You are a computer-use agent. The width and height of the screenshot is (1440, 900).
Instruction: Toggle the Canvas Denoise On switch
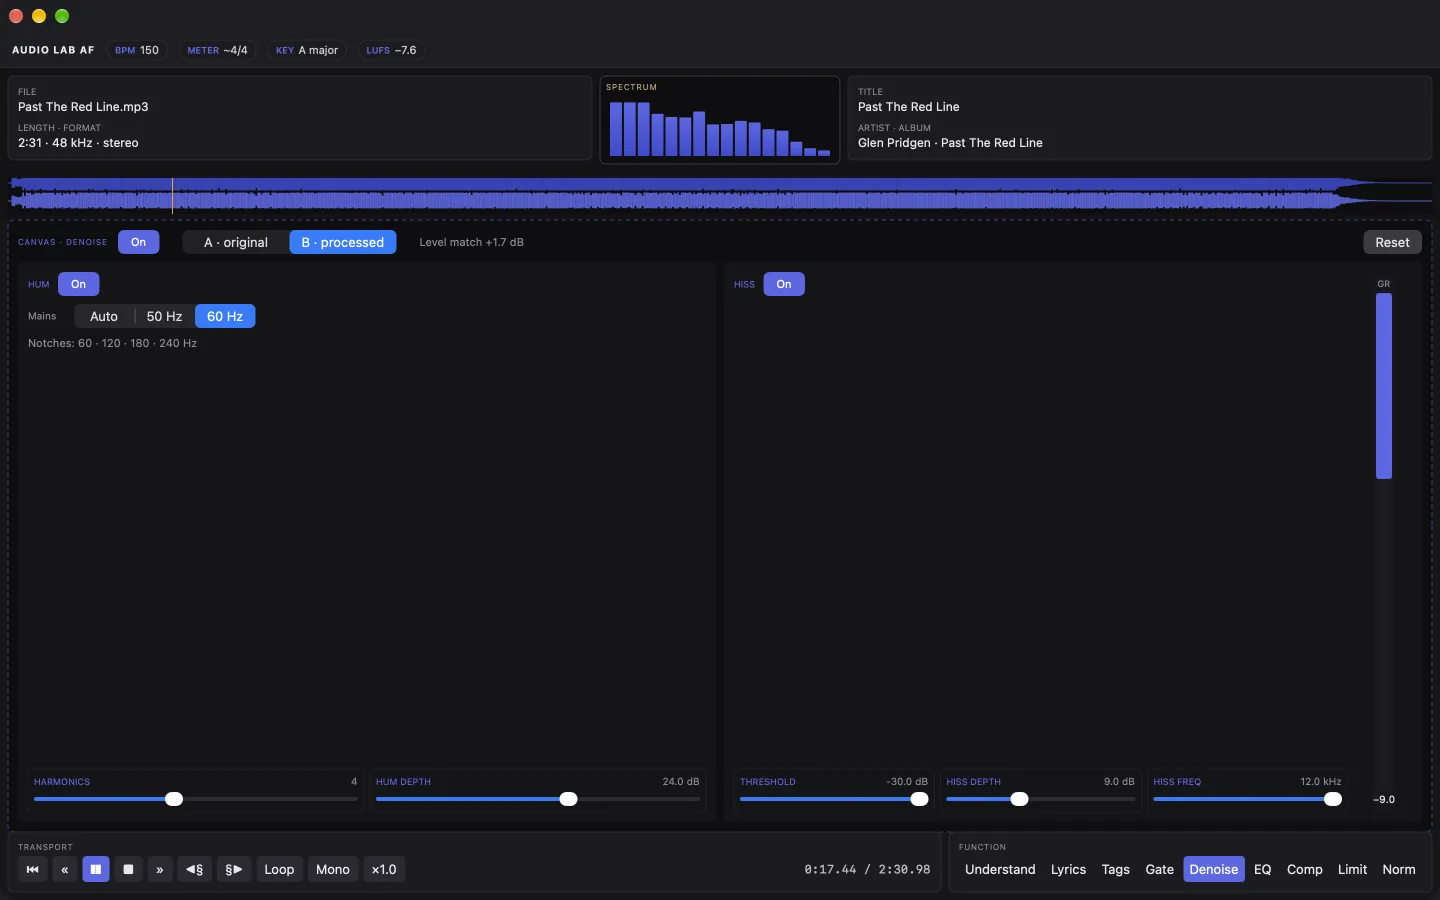(x=138, y=242)
